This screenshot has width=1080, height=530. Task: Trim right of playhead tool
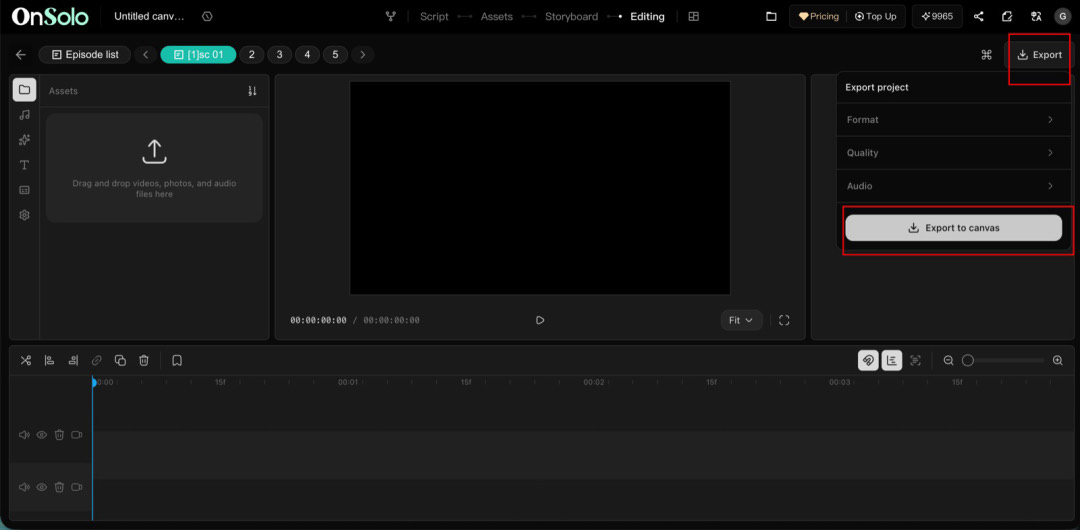tap(73, 360)
